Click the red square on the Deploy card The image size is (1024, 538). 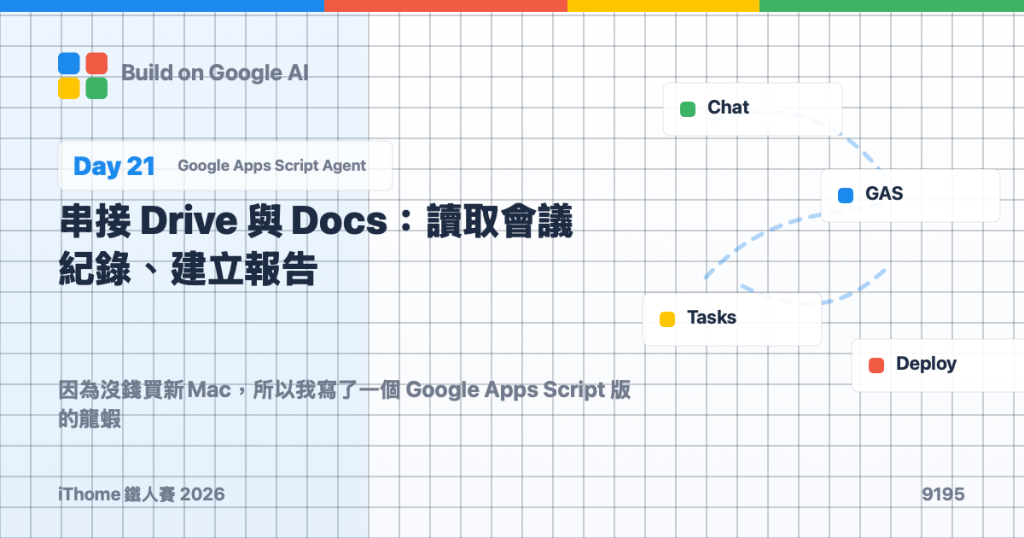point(876,365)
